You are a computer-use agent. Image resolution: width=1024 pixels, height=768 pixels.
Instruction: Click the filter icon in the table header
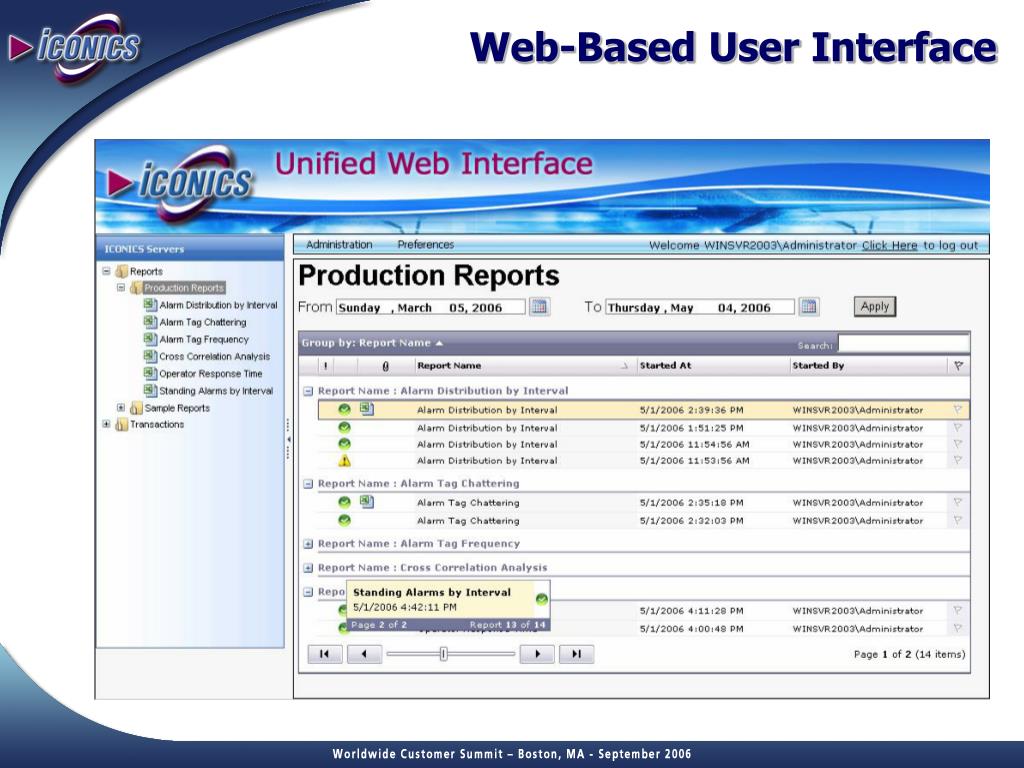pyautogui.click(x=958, y=366)
